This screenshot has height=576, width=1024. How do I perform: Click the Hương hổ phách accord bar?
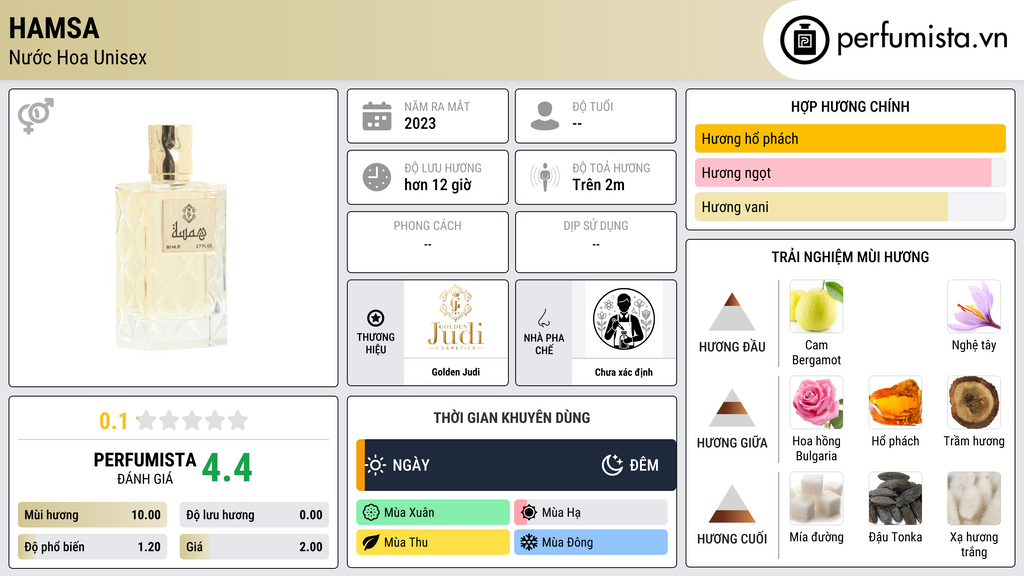point(850,138)
